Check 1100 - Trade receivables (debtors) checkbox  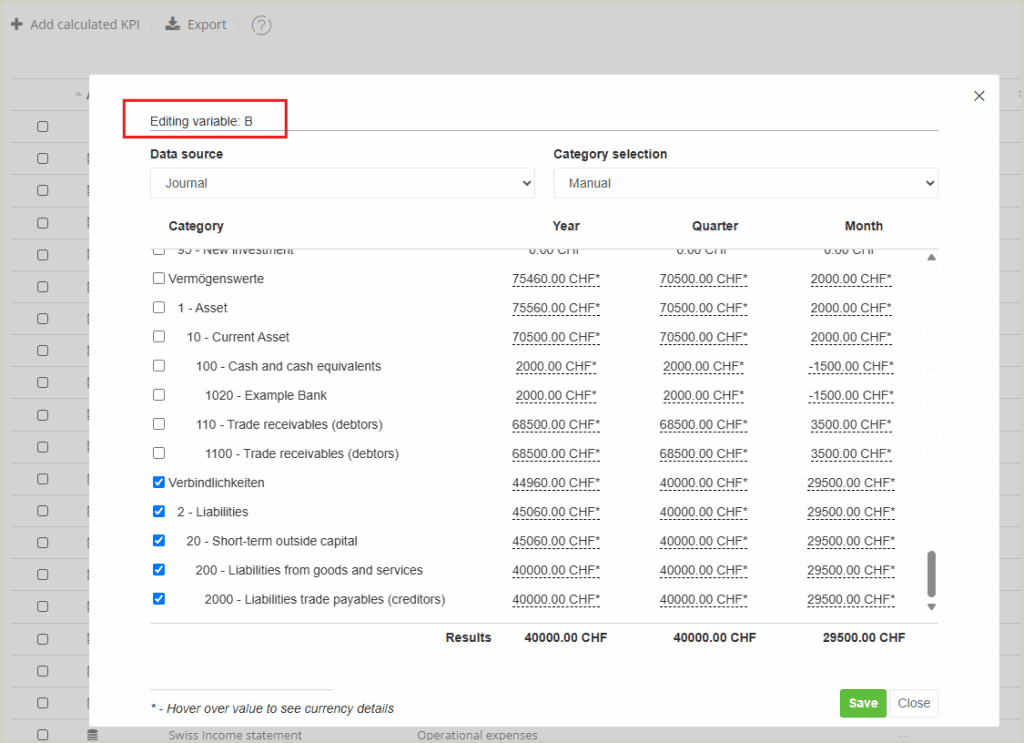(x=159, y=453)
